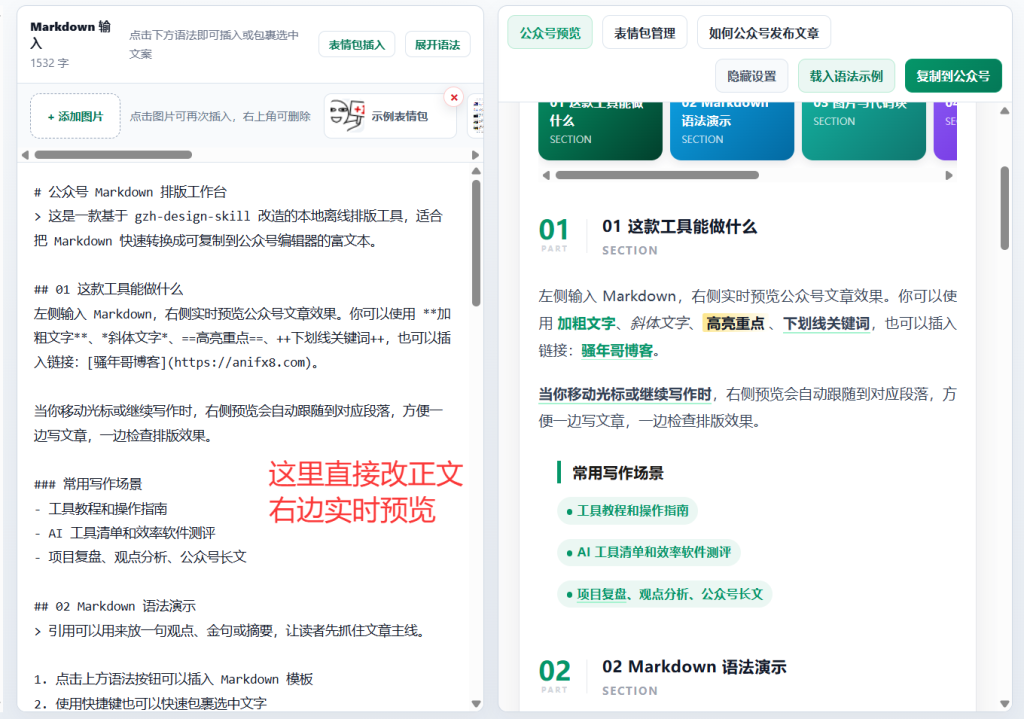Switch to the 公众号预览 tab
Viewport: 1024px width, 719px height.
click(550, 33)
